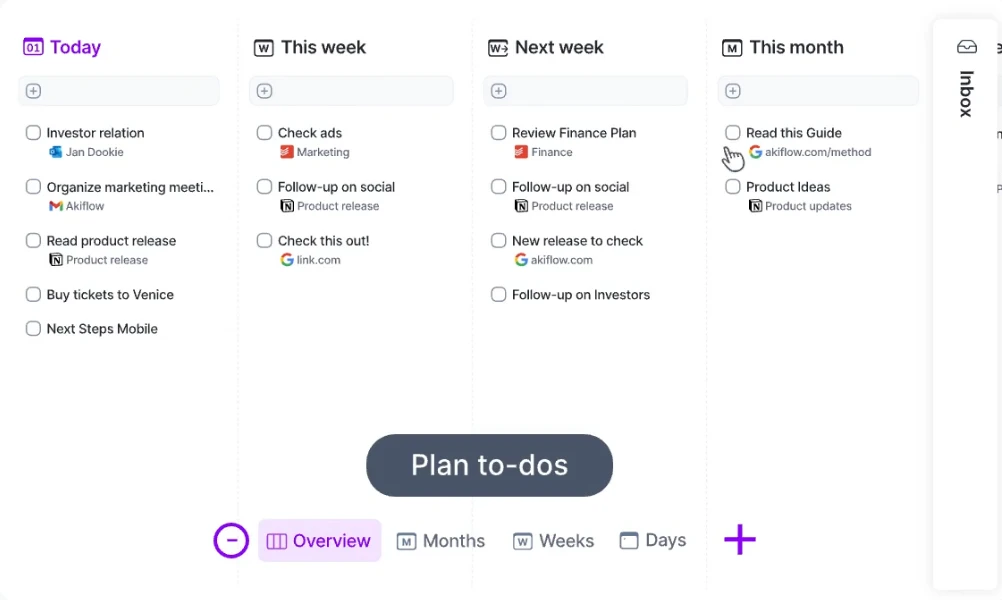This screenshot has height=600, width=1002.
Task: Click the Today calendar icon
Action: tap(32, 46)
